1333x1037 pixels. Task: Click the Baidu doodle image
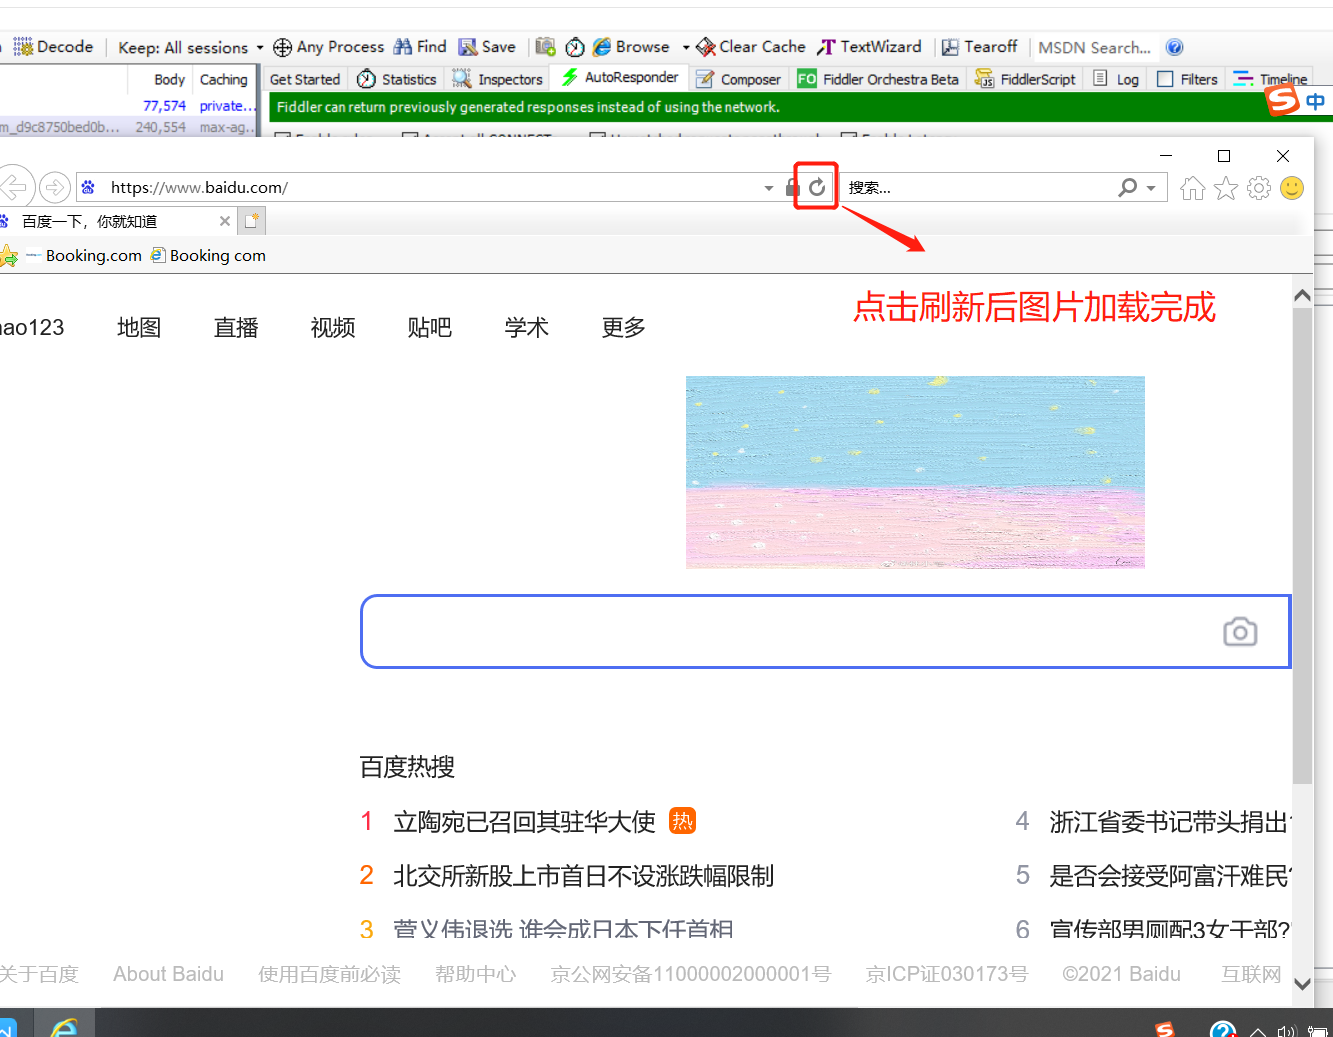(915, 472)
